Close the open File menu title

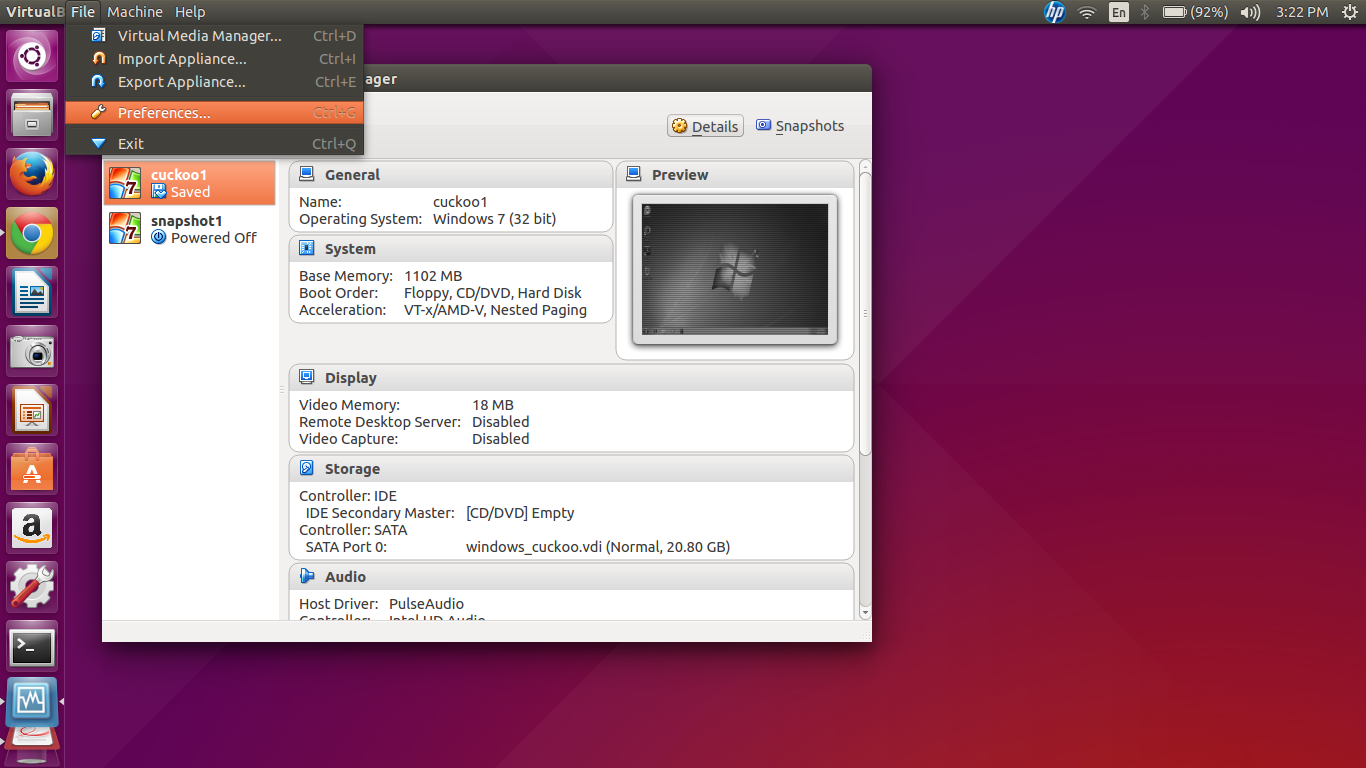coord(83,12)
